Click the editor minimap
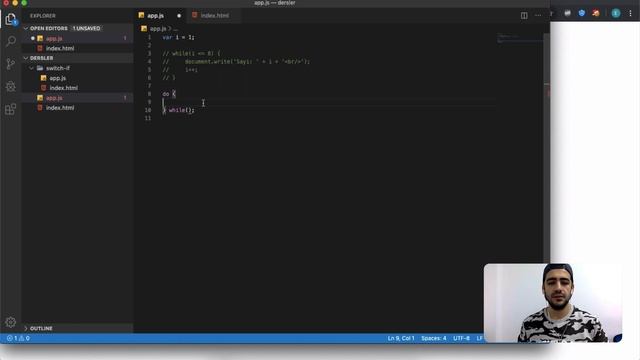 click(520, 39)
